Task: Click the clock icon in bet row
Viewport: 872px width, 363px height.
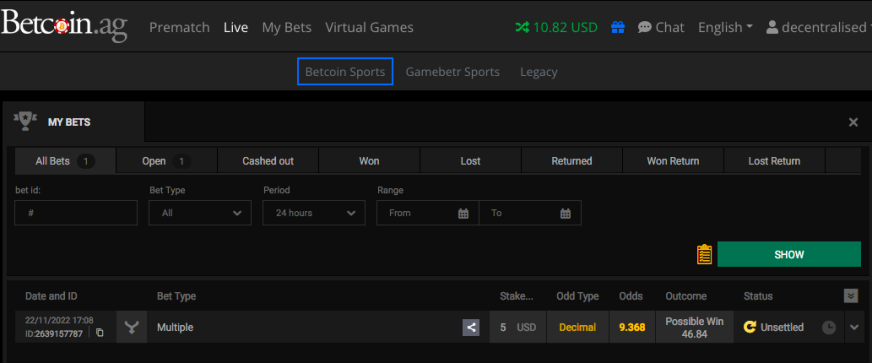Action: click(829, 327)
